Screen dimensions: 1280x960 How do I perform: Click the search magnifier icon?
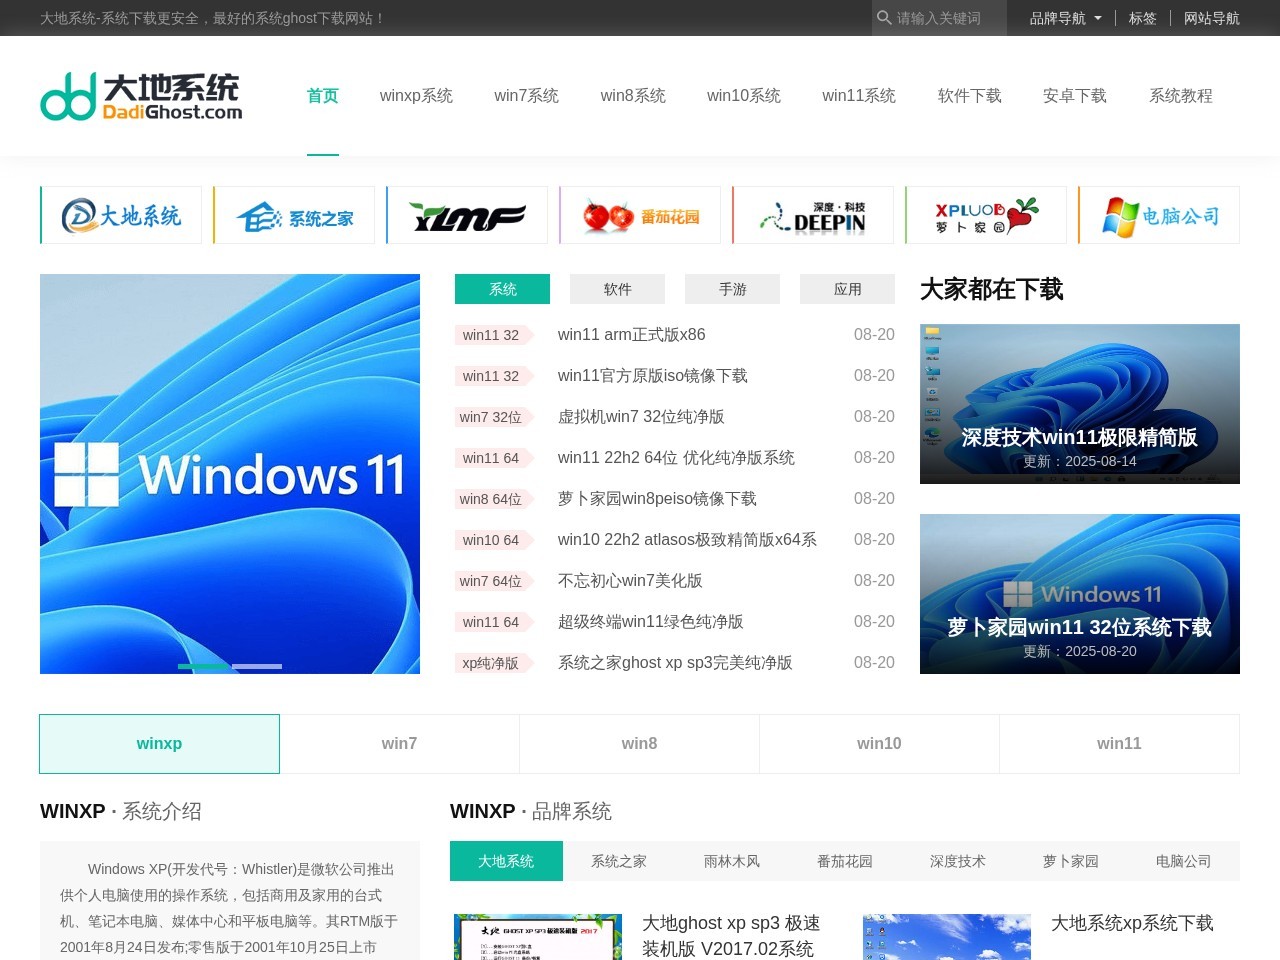point(884,18)
